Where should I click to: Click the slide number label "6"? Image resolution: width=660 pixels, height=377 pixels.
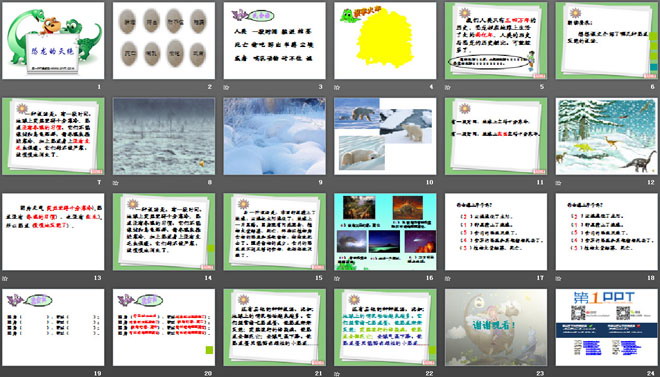click(x=652, y=87)
